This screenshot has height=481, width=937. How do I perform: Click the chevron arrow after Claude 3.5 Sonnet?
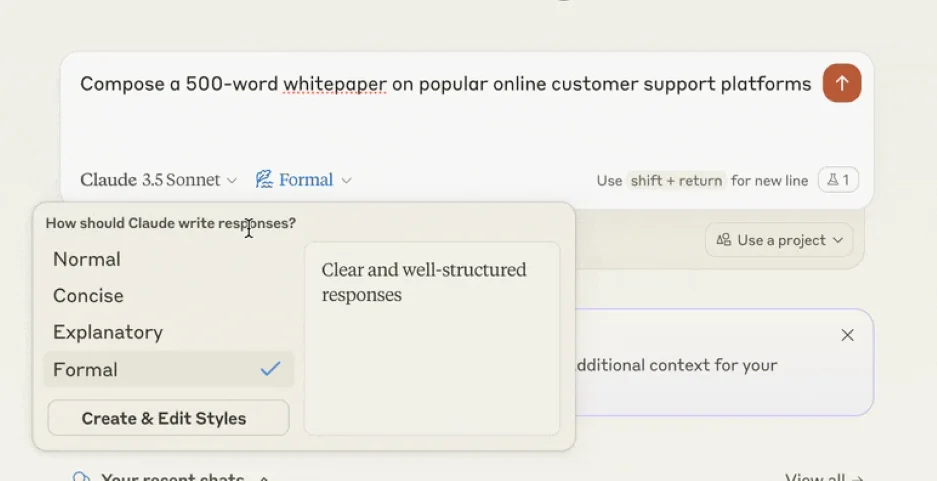click(x=232, y=181)
